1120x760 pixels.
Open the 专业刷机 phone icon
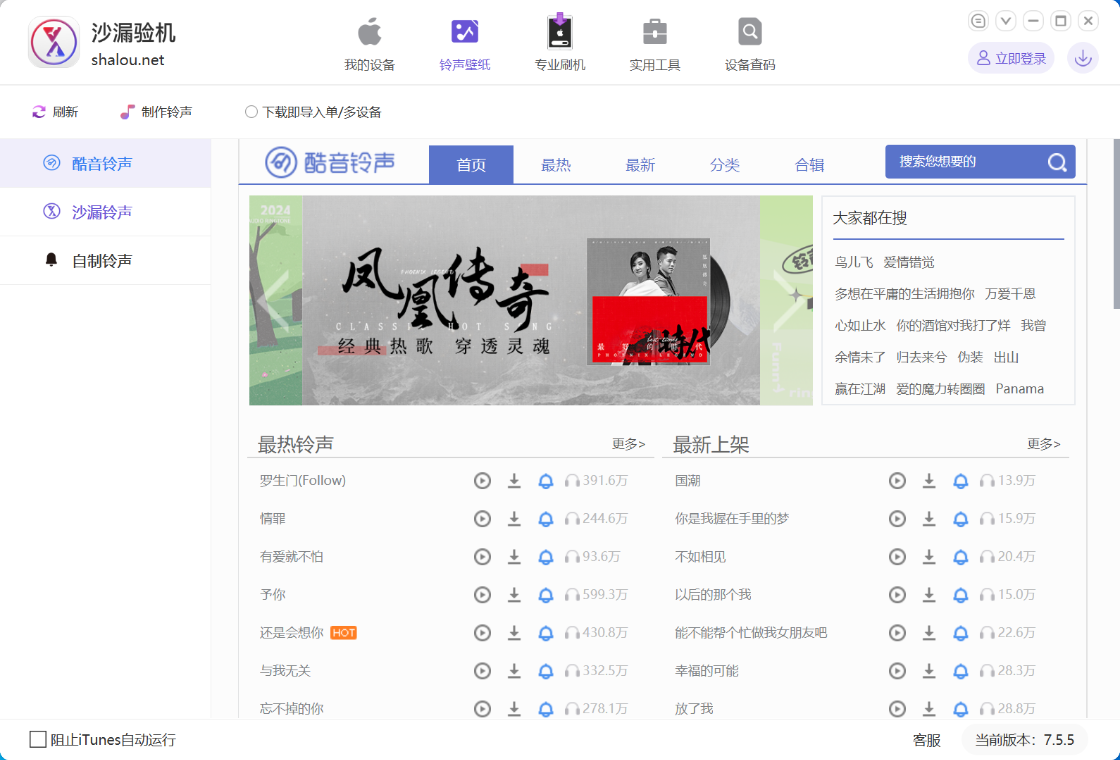(x=559, y=44)
